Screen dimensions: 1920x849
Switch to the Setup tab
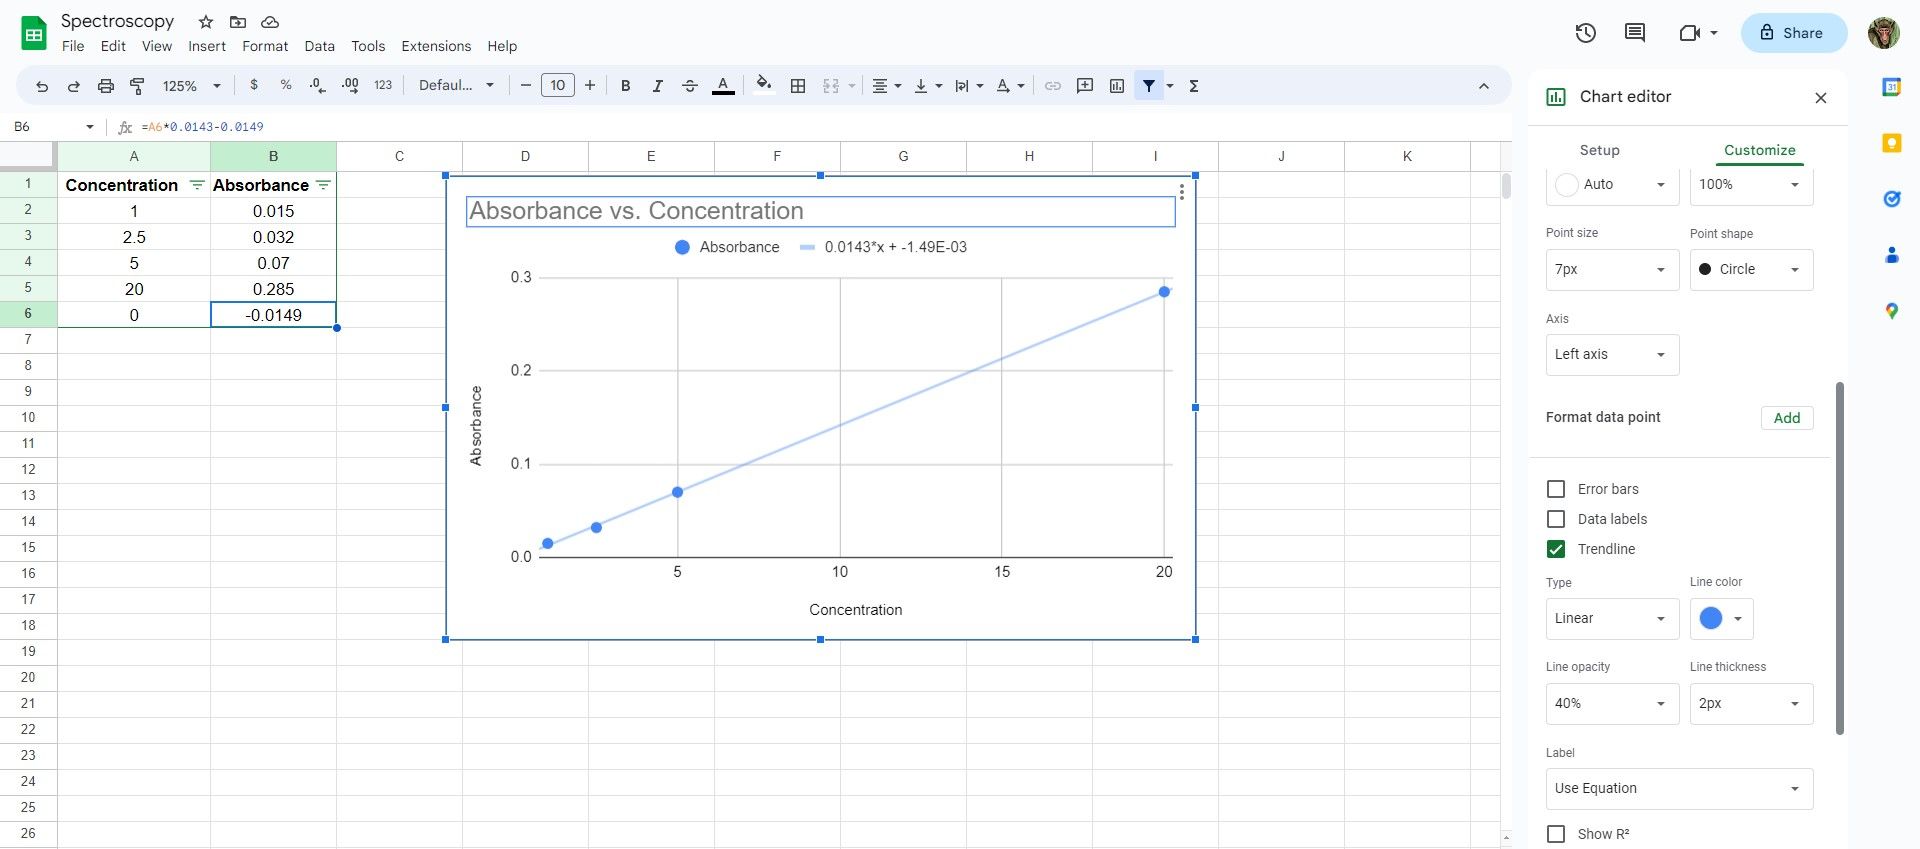[1600, 150]
